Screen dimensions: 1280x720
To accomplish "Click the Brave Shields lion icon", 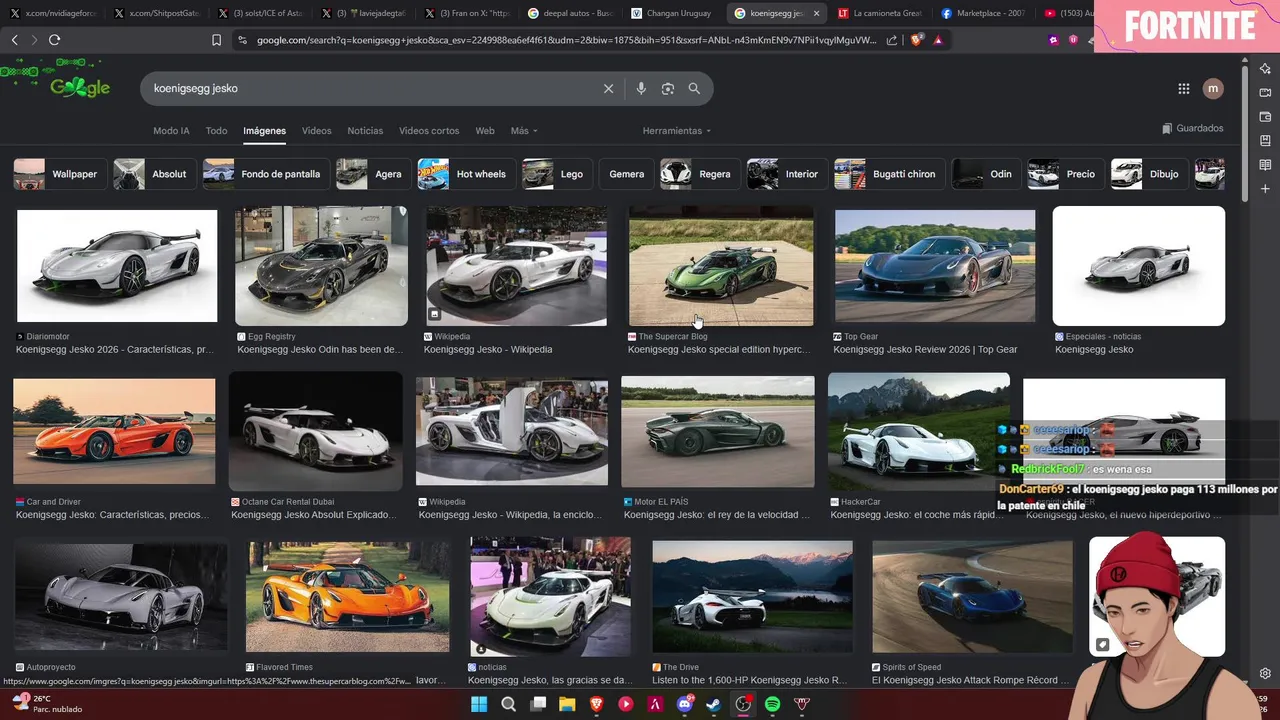I will tap(917, 40).
